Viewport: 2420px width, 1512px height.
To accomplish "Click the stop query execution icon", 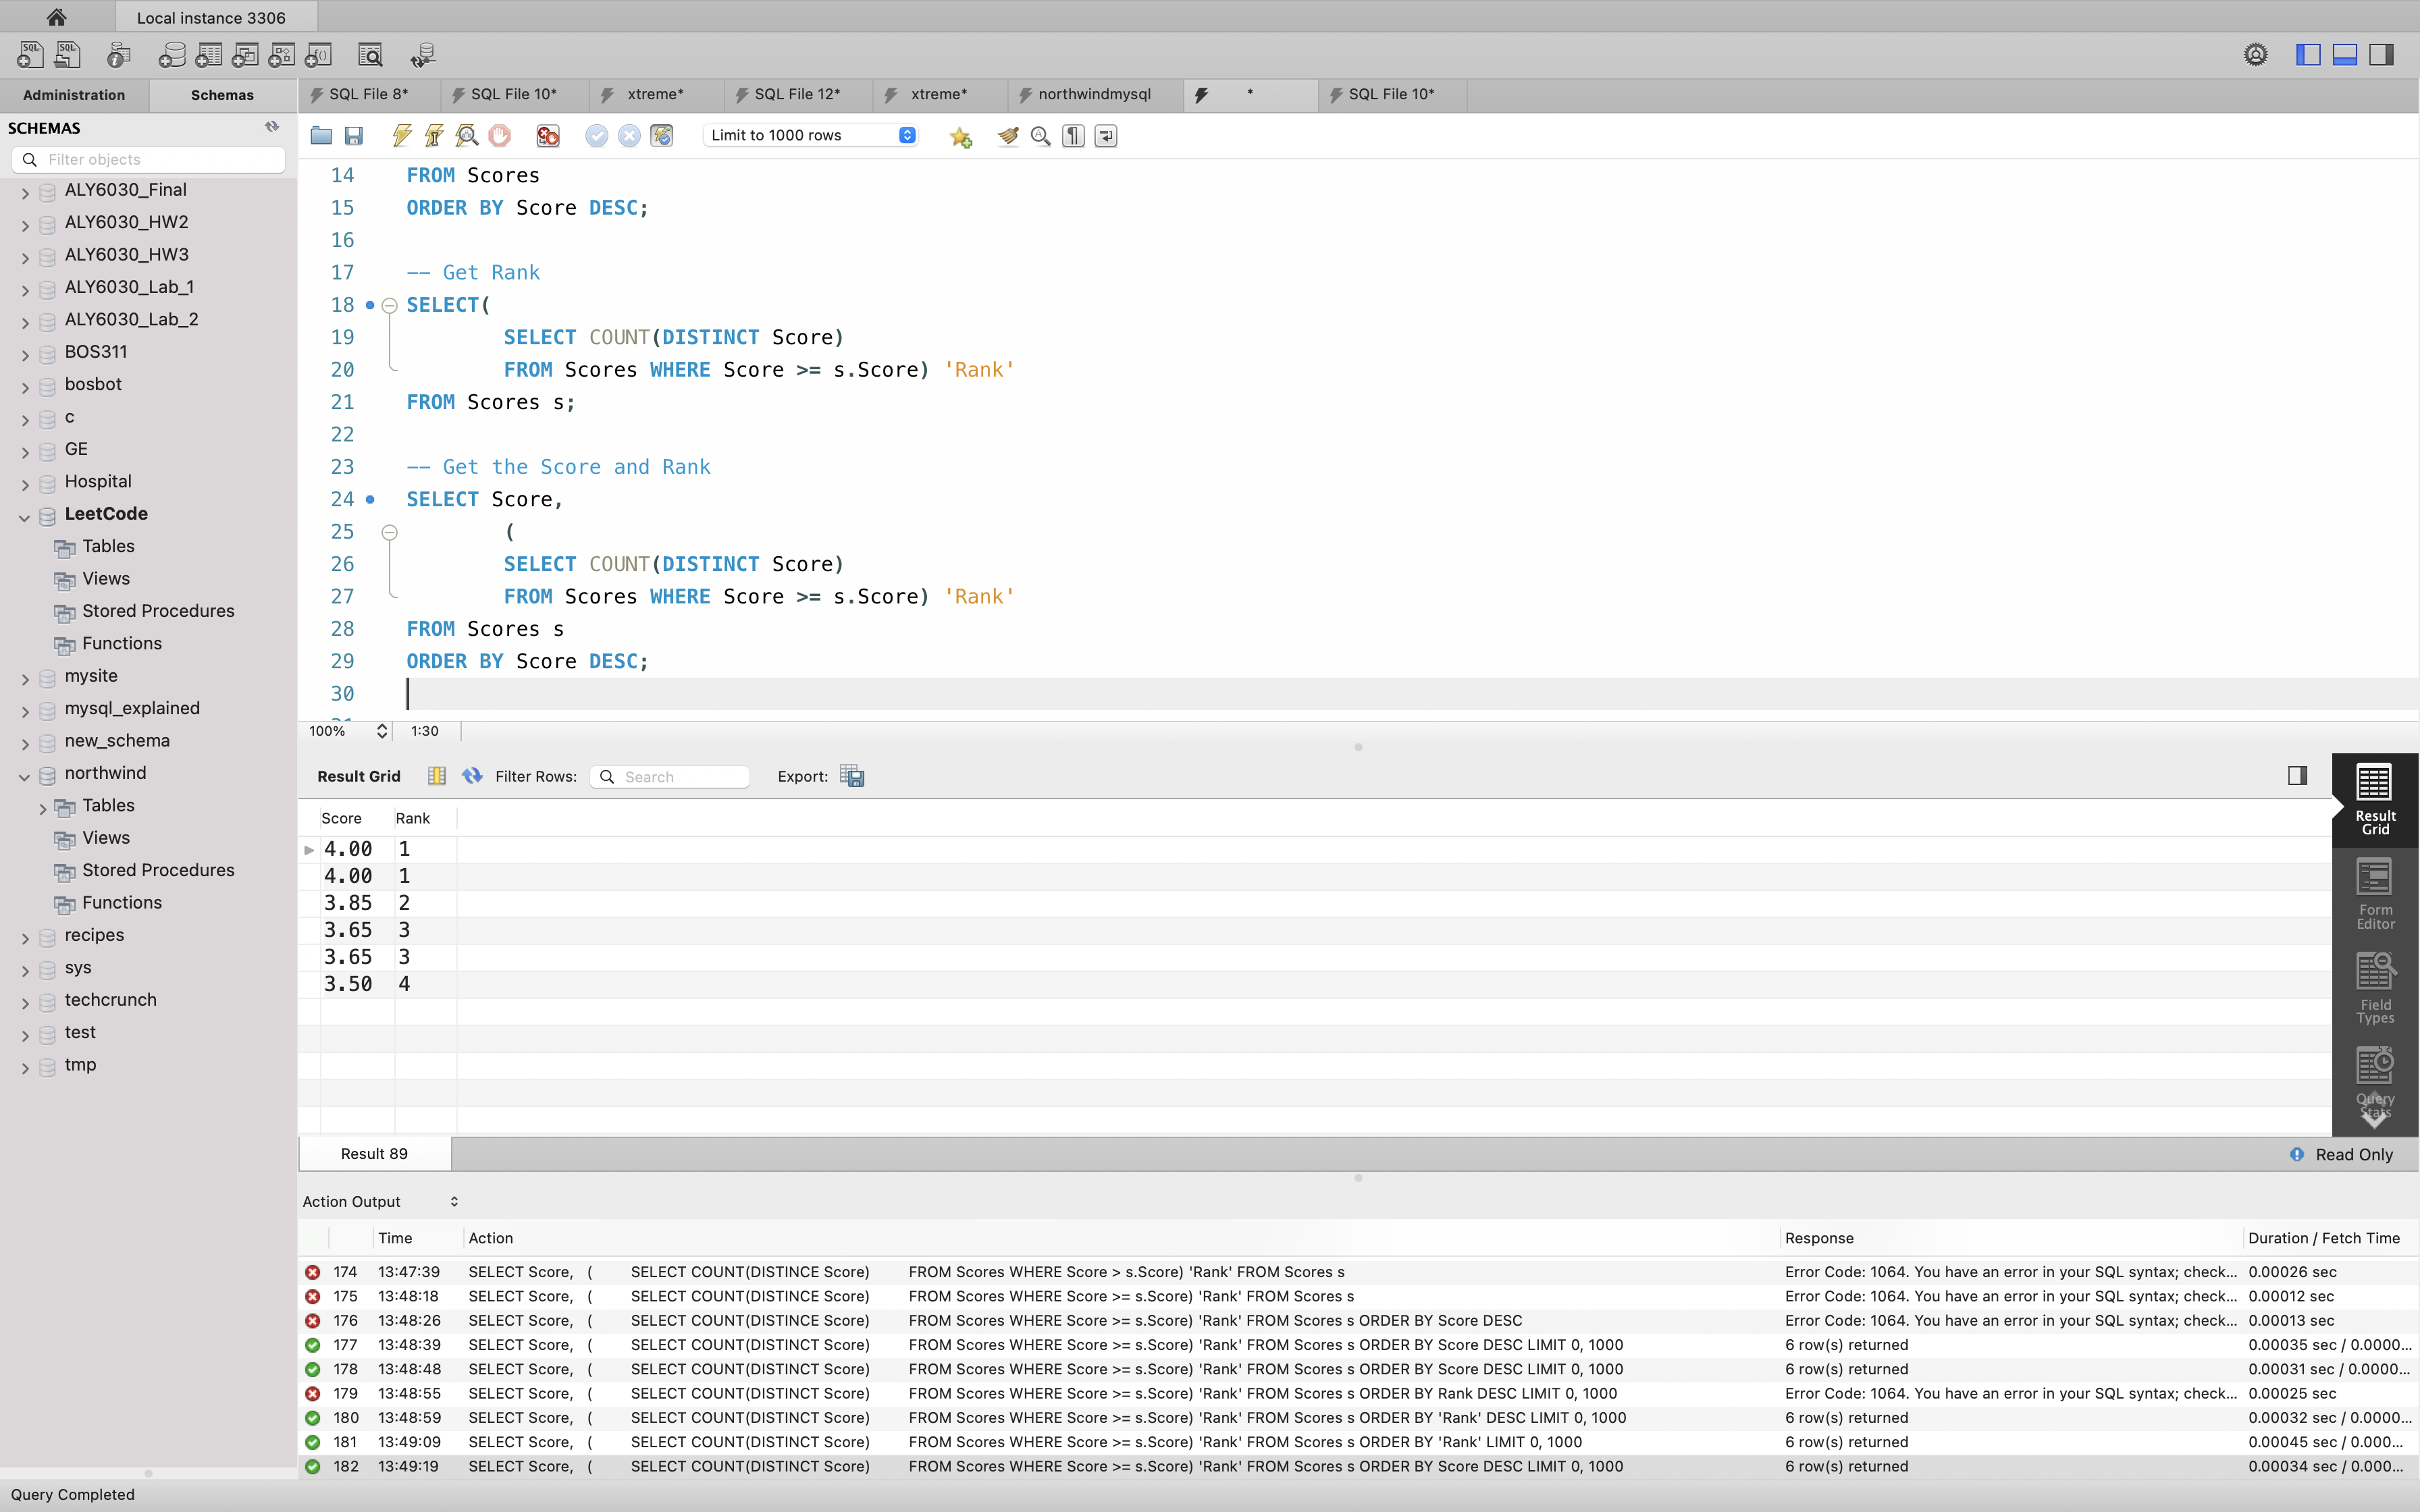I will 499,135.
